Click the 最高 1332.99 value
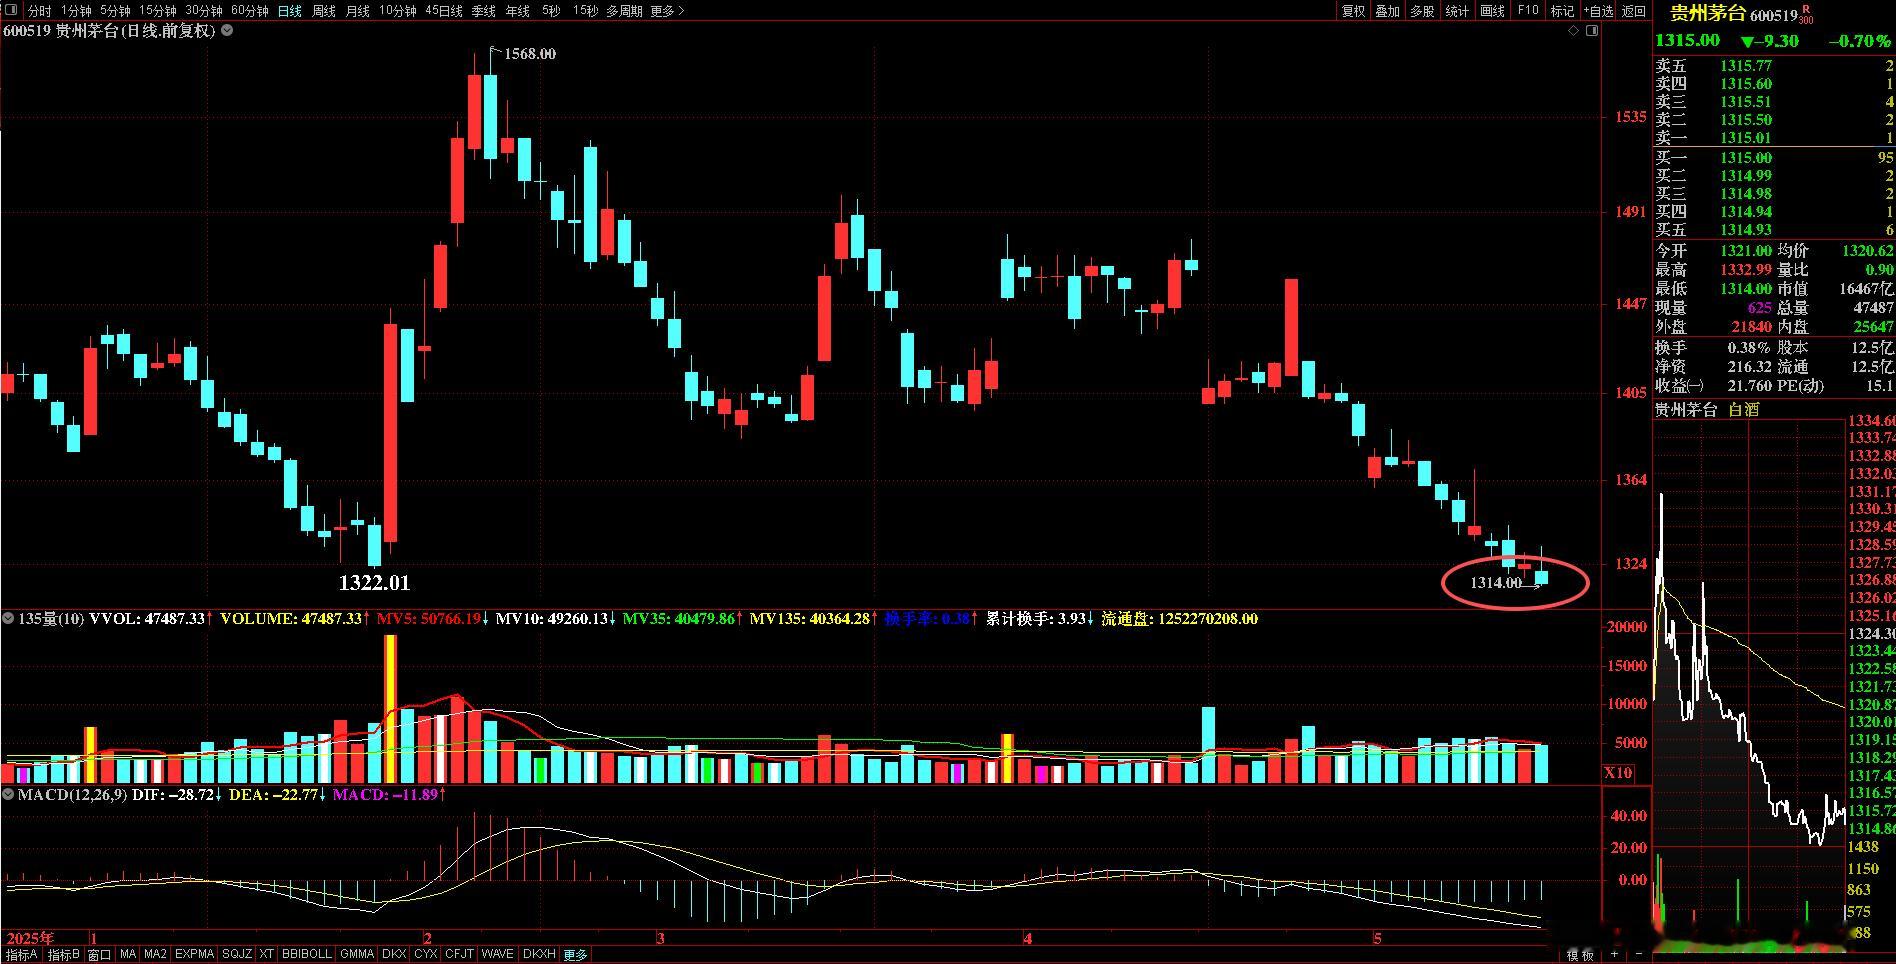The height and width of the screenshot is (964, 1896). [x=1745, y=270]
